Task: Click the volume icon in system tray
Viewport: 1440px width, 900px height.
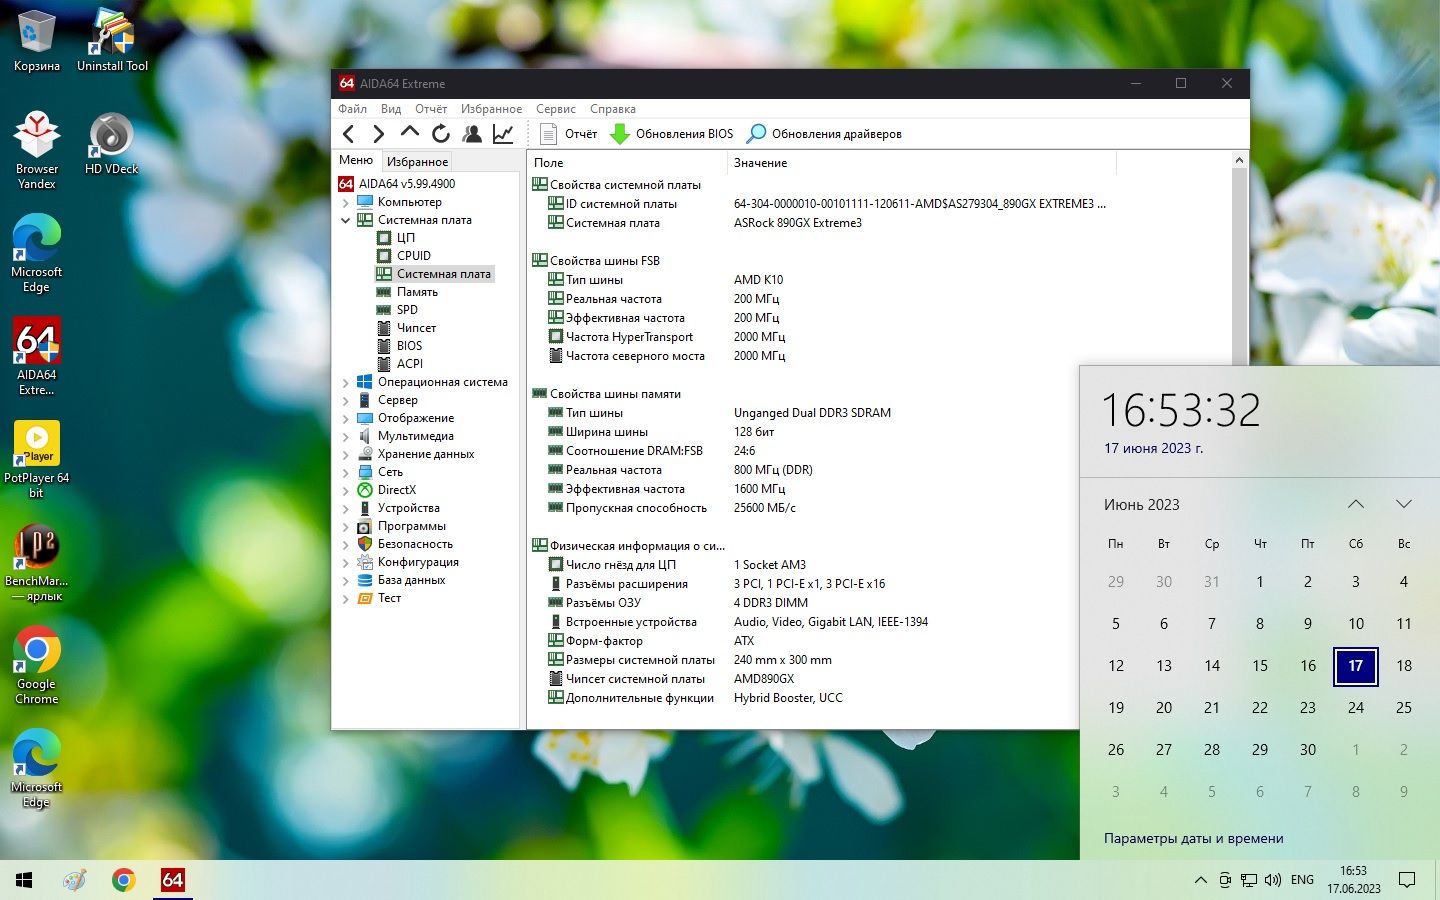Action: 1273,880
